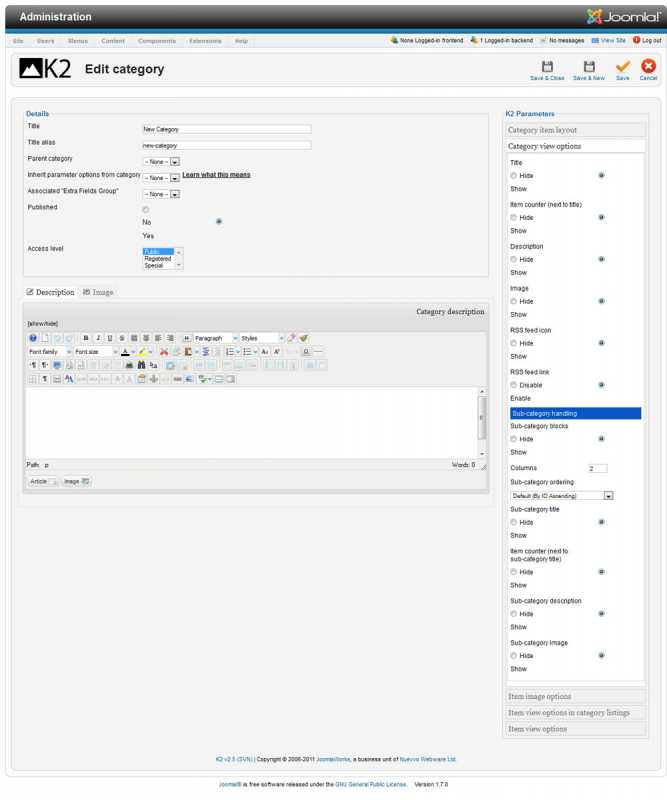Screen dimensions: 667x800
Task: Open the Styles dropdown in editor
Action: 262,338
